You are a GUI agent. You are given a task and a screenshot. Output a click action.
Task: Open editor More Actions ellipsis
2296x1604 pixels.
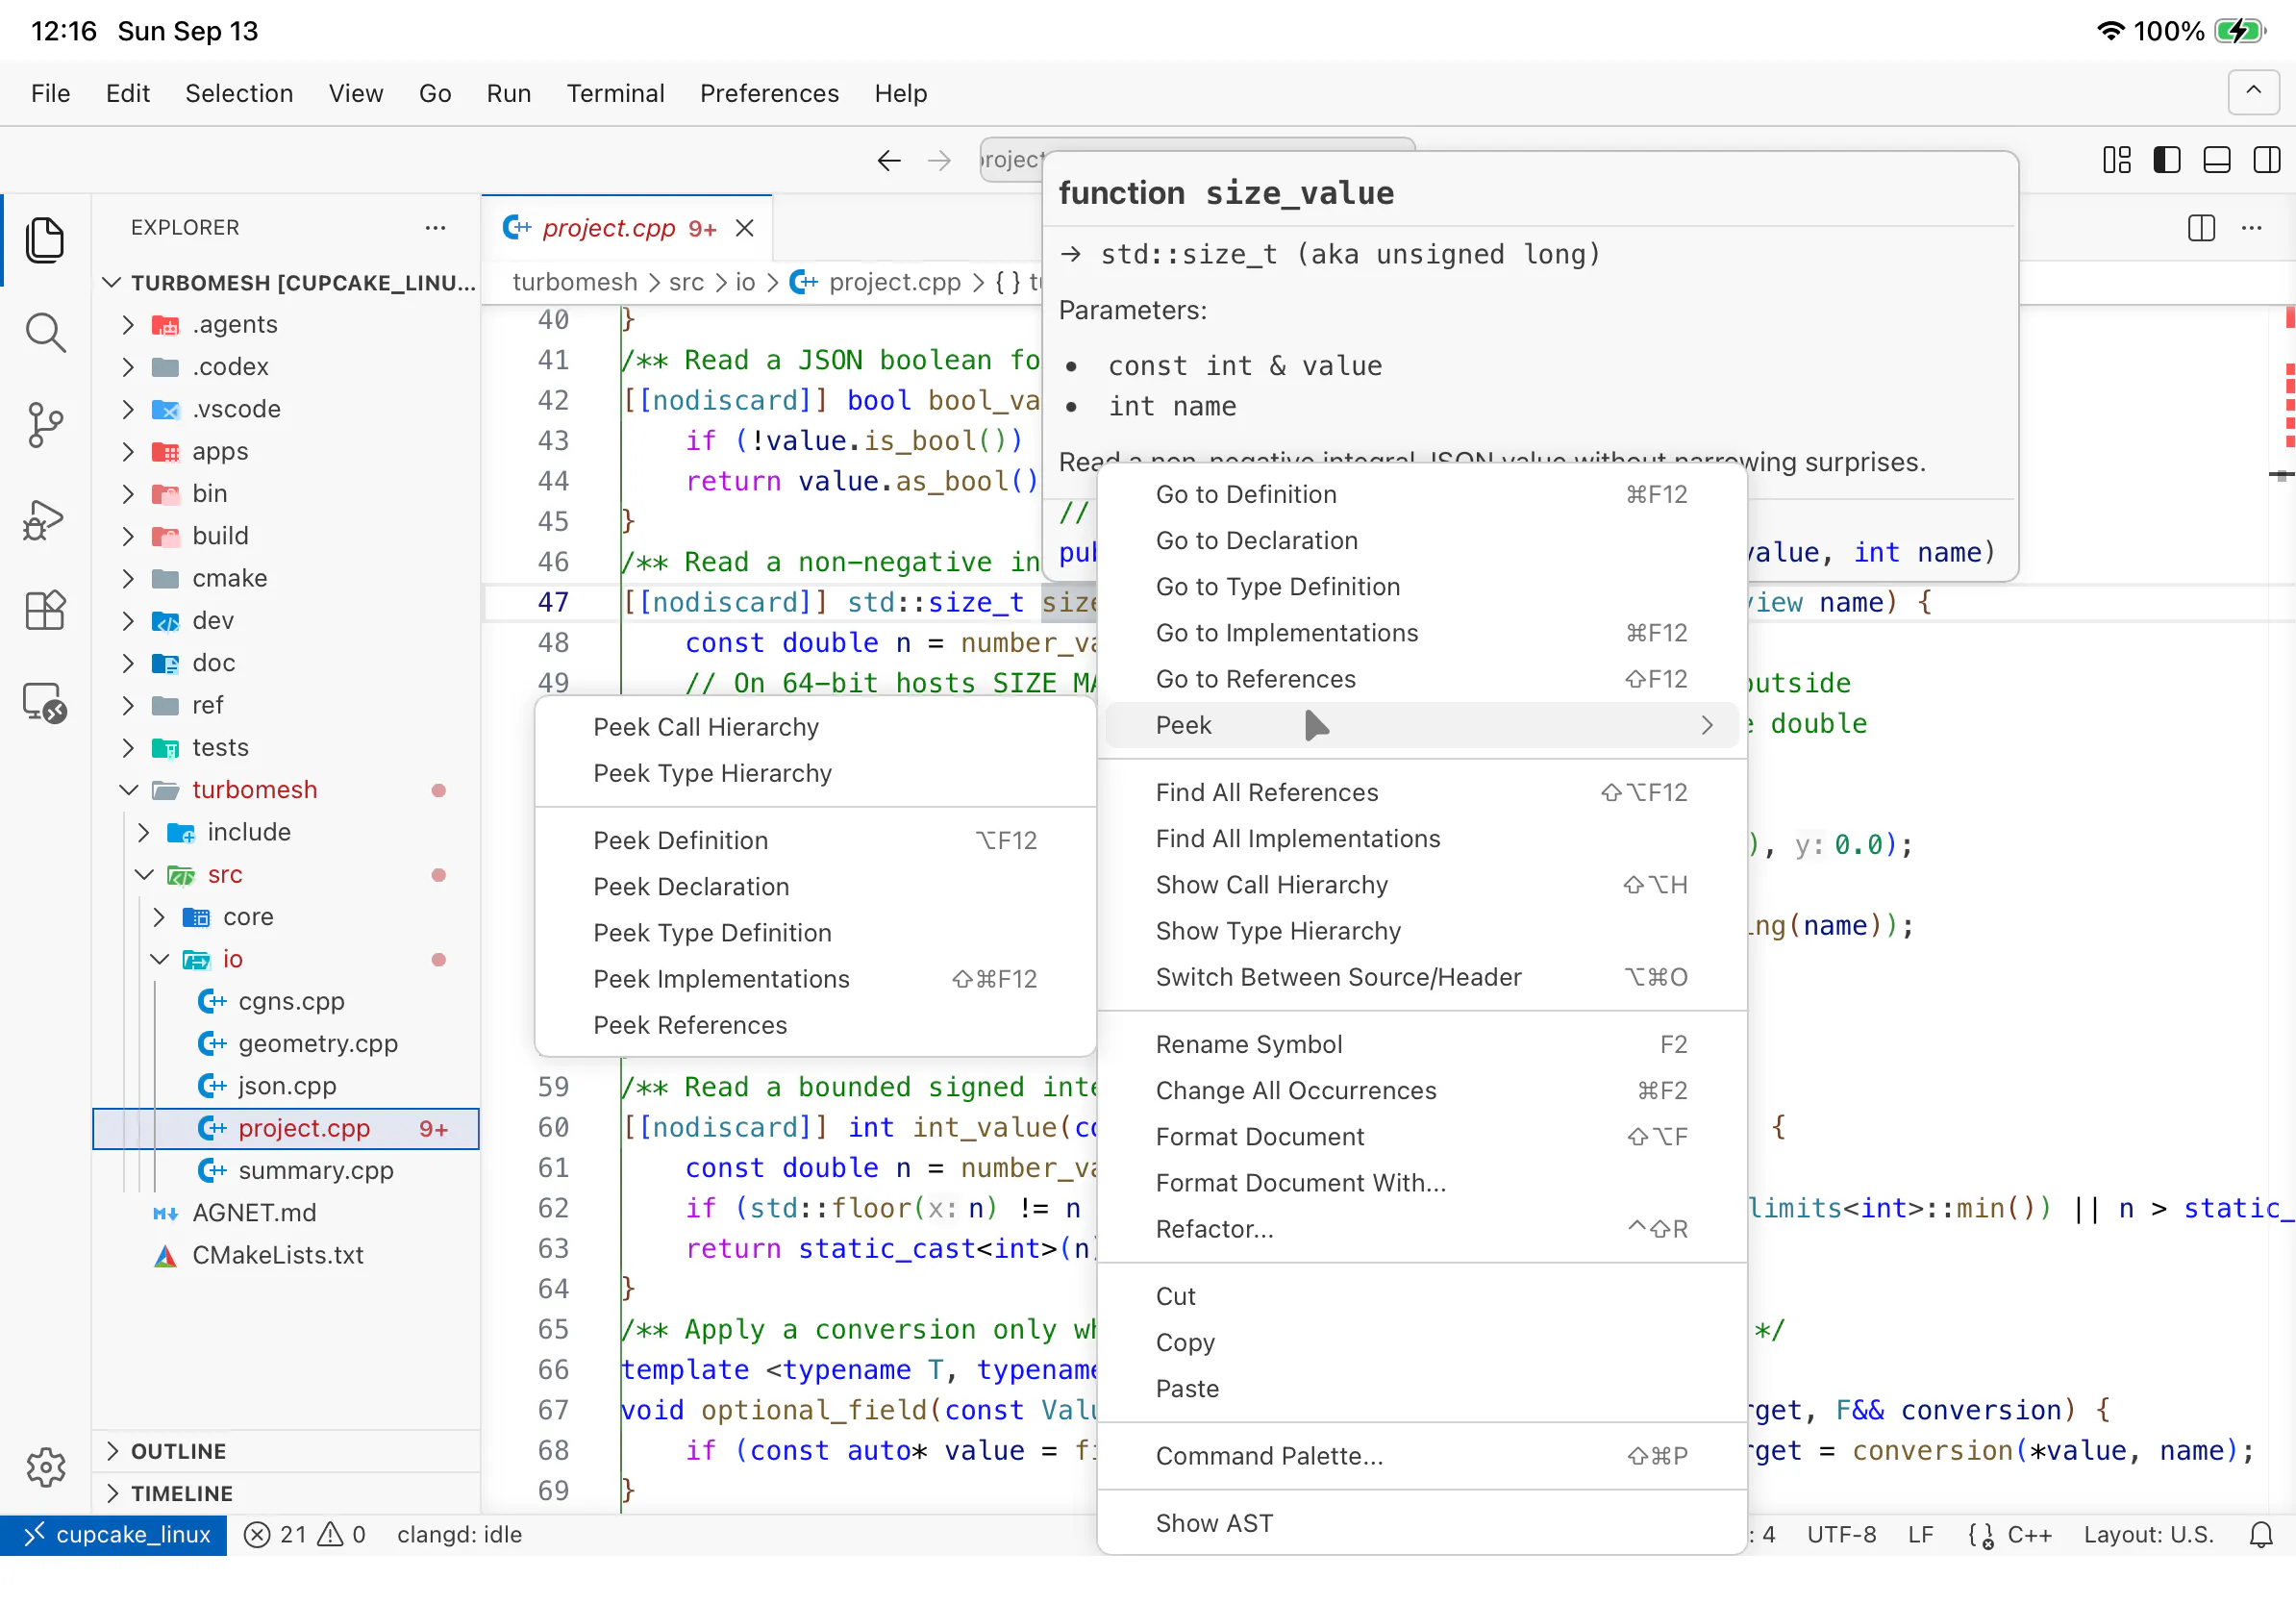[2252, 228]
